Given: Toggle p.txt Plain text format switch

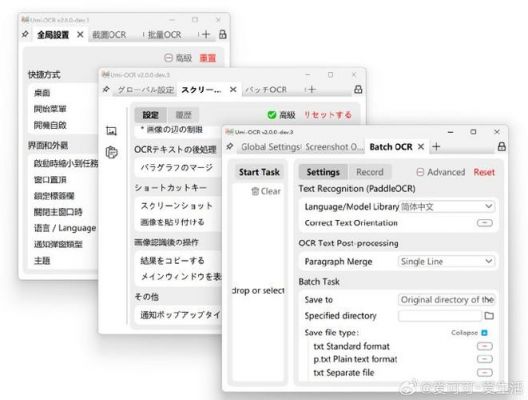Looking at the screenshot, I should 485,359.
